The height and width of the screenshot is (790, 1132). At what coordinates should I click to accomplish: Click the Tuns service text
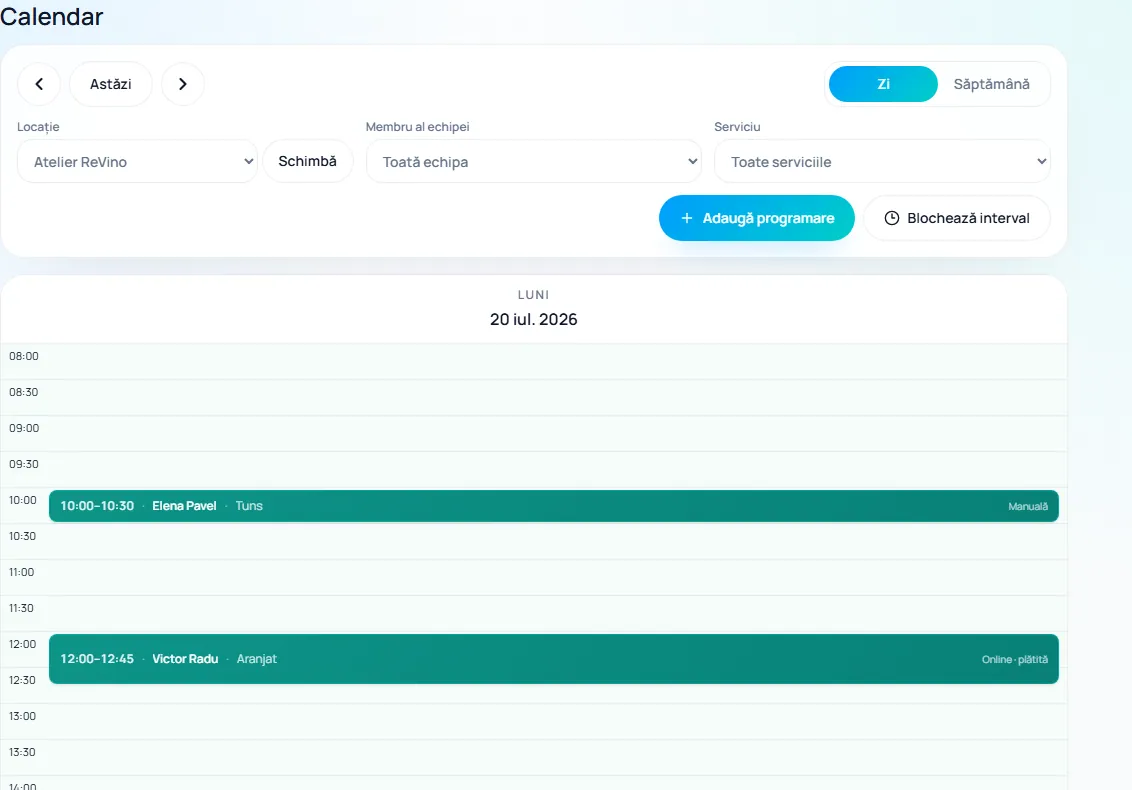pyautogui.click(x=249, y=506)
